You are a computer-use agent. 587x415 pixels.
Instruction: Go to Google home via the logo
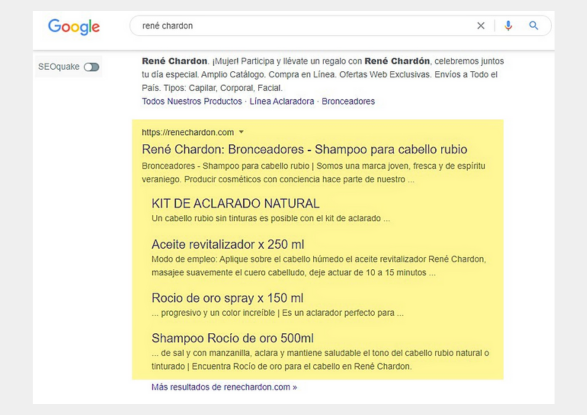[x=74, y=27]
